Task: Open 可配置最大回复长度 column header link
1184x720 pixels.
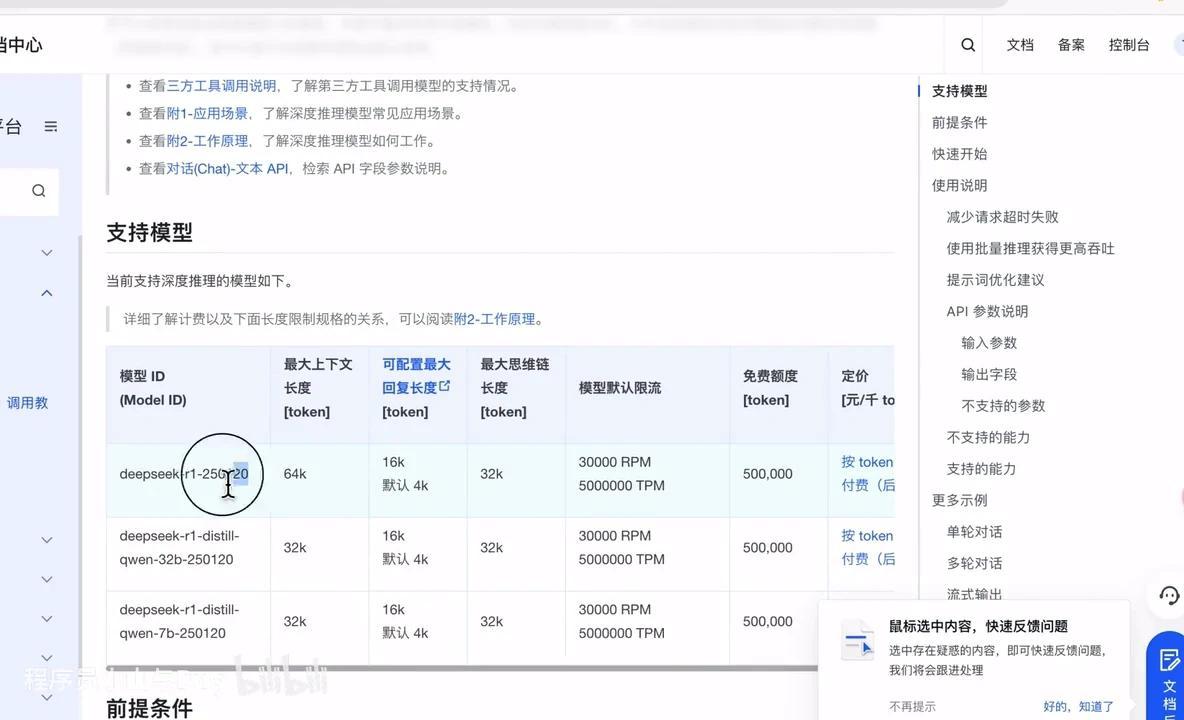Action: [416, 376]
